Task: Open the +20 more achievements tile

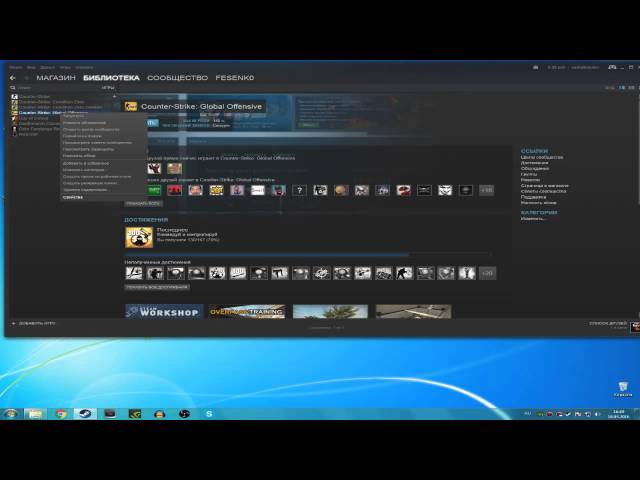Action: pyautogui.click(x=487, y=273)
